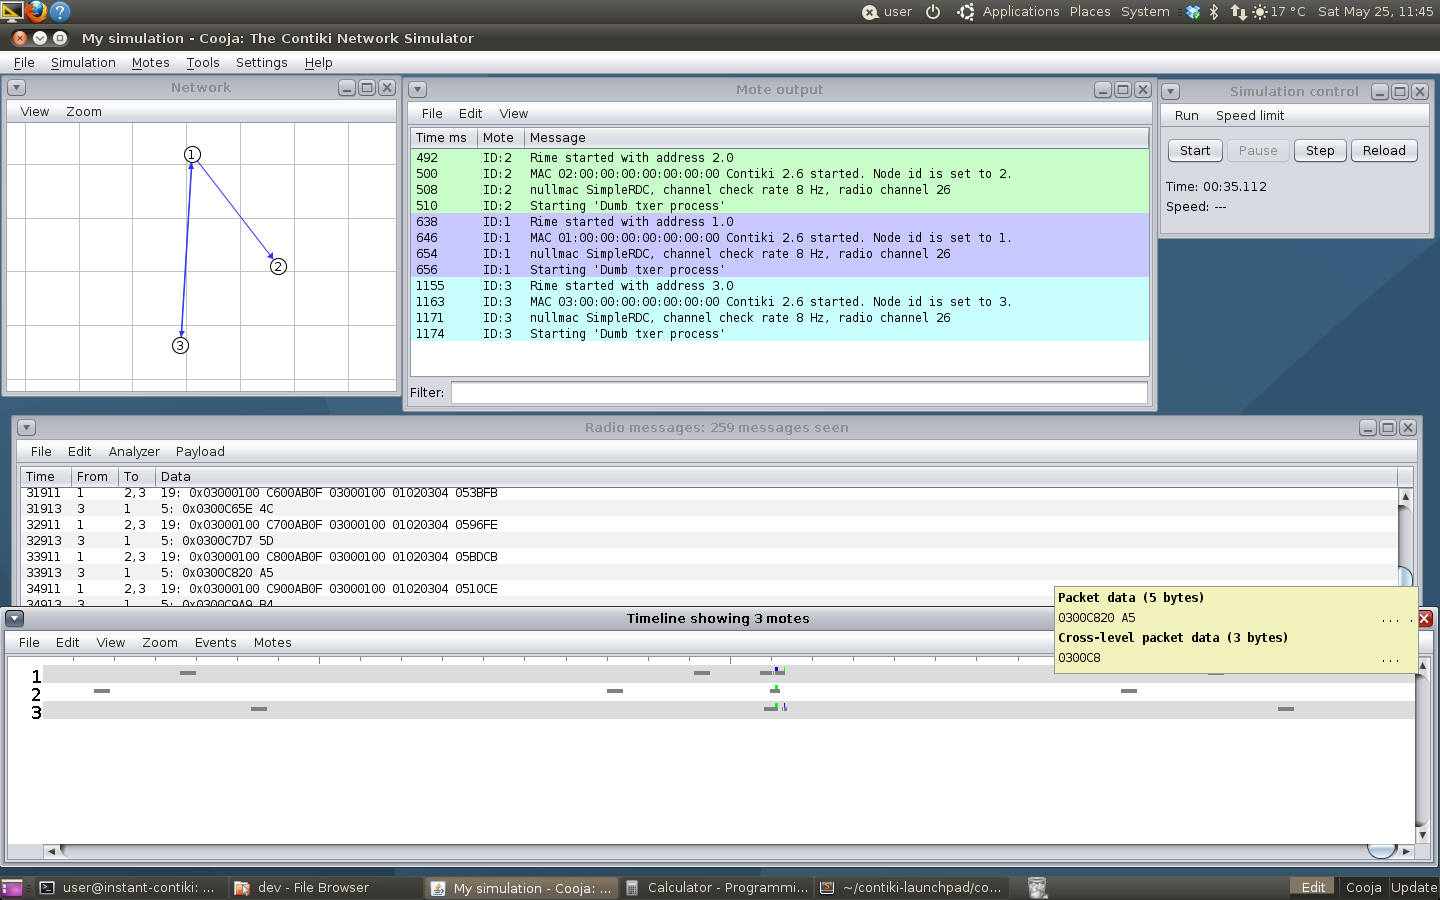Click the Filter input field in Mote output
The image size is (1440, 900).
pos(799,393)
